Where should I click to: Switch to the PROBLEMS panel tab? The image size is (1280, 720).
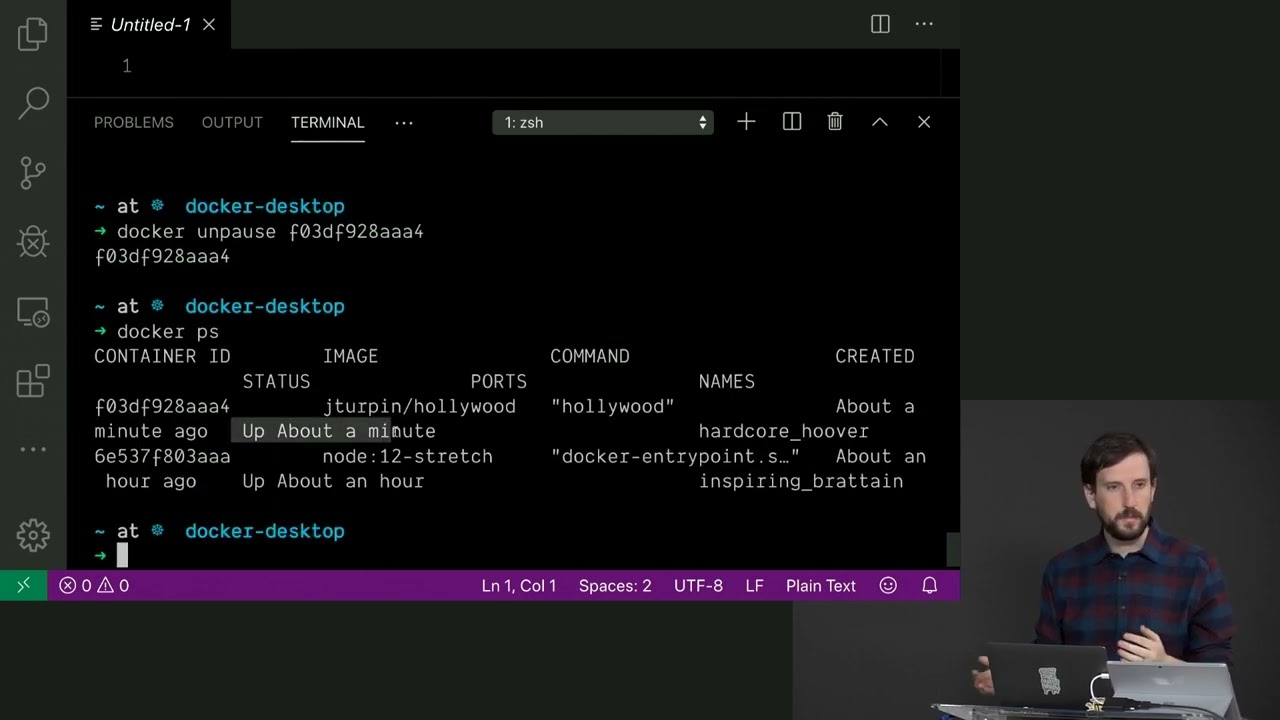(134, 122)
